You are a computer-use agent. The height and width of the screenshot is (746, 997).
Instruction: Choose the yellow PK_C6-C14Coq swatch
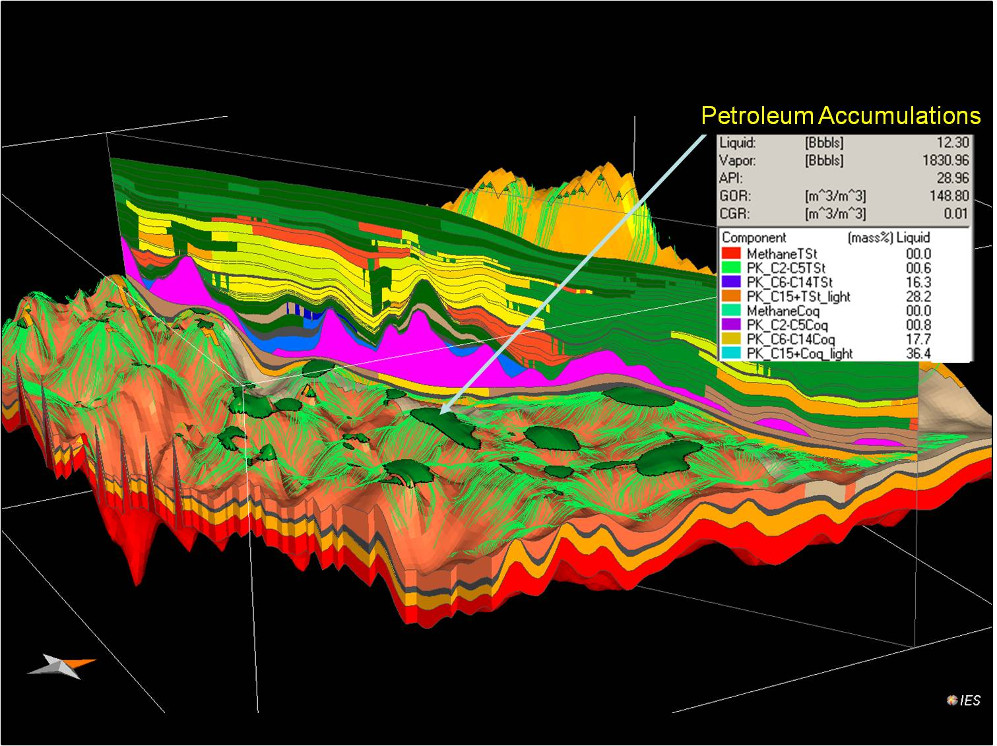[731, 339]
